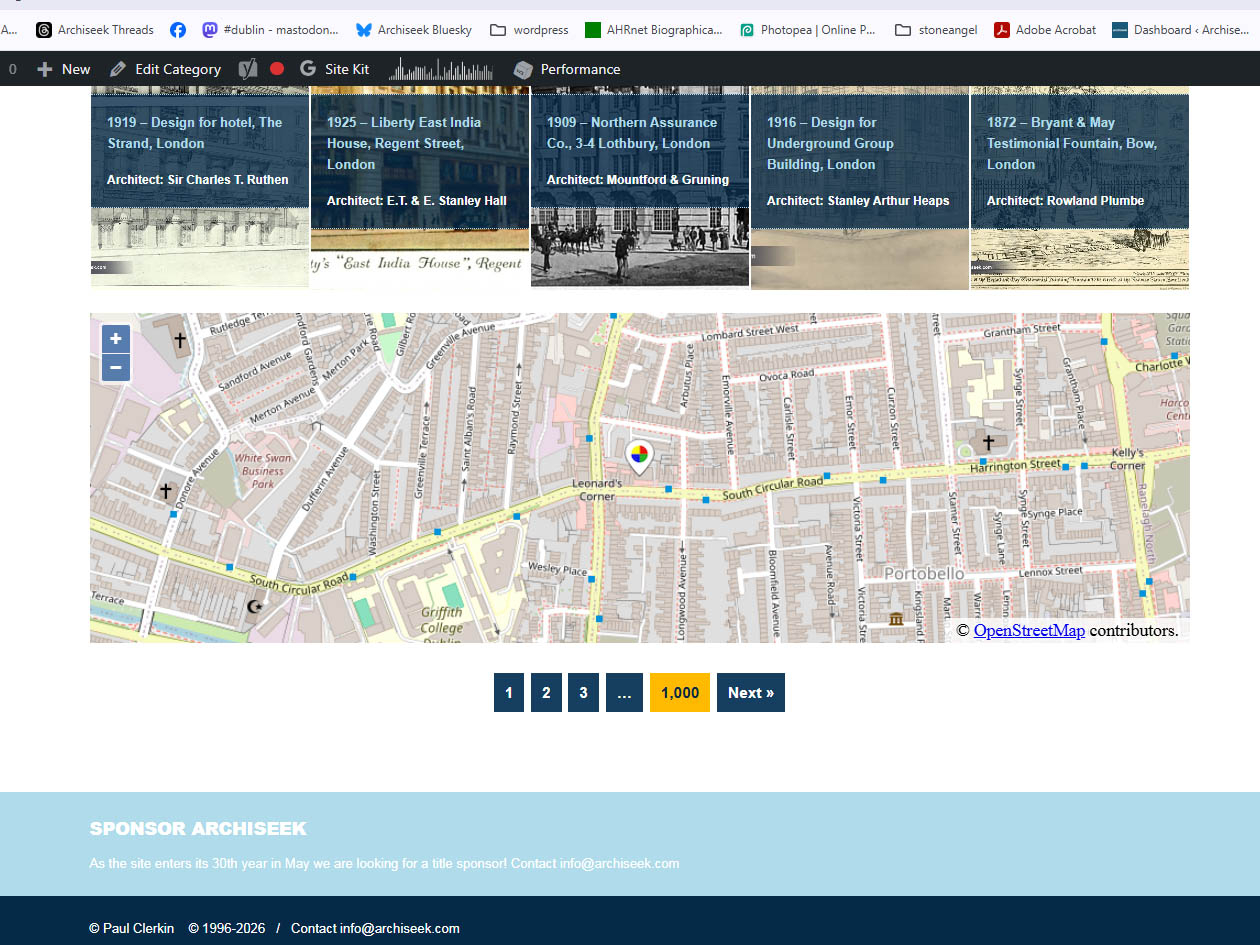Open the wordpress bookmarks folder
Image resolution: width=1260 pixels, height=945 pixels.
(x=529, y=30)
